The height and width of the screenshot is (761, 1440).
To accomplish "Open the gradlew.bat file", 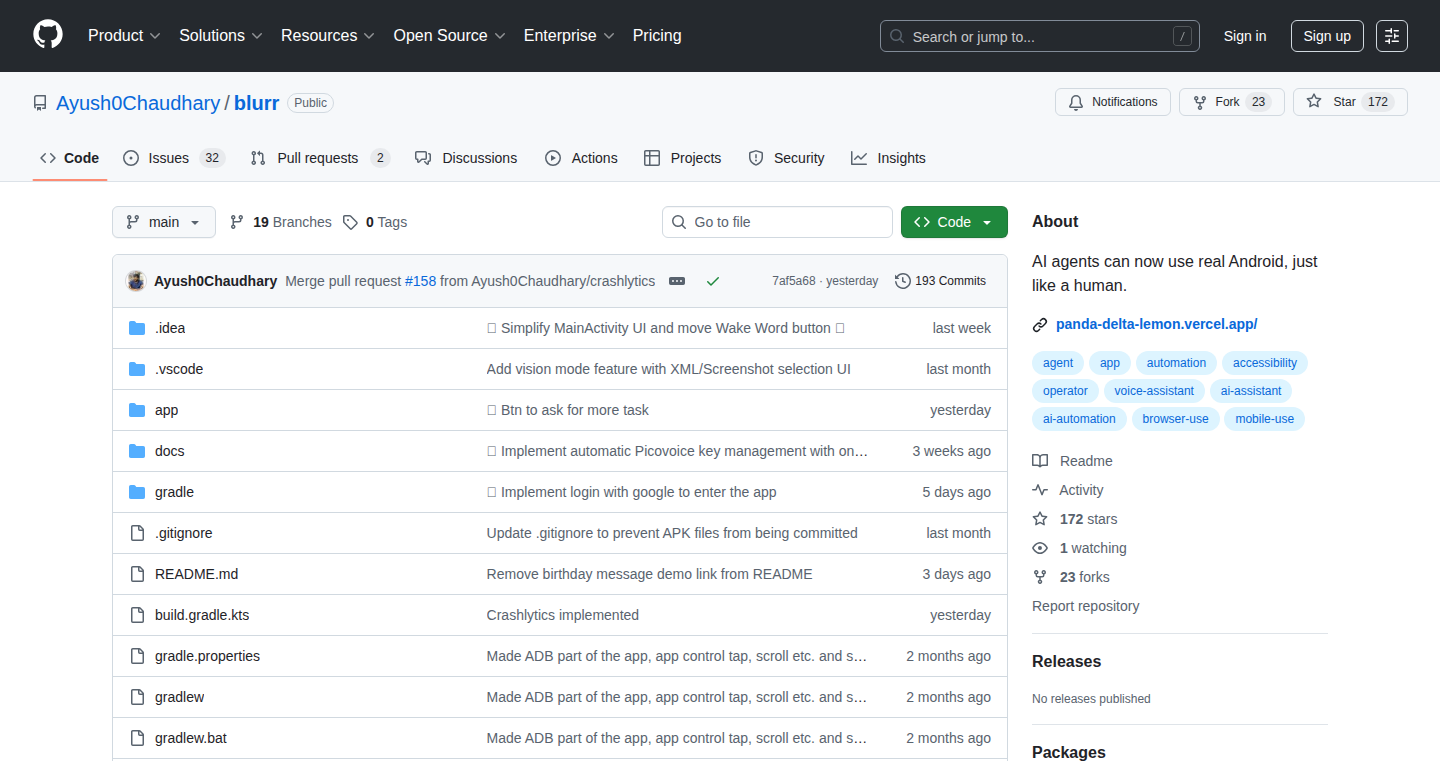I will click(191, 738).
